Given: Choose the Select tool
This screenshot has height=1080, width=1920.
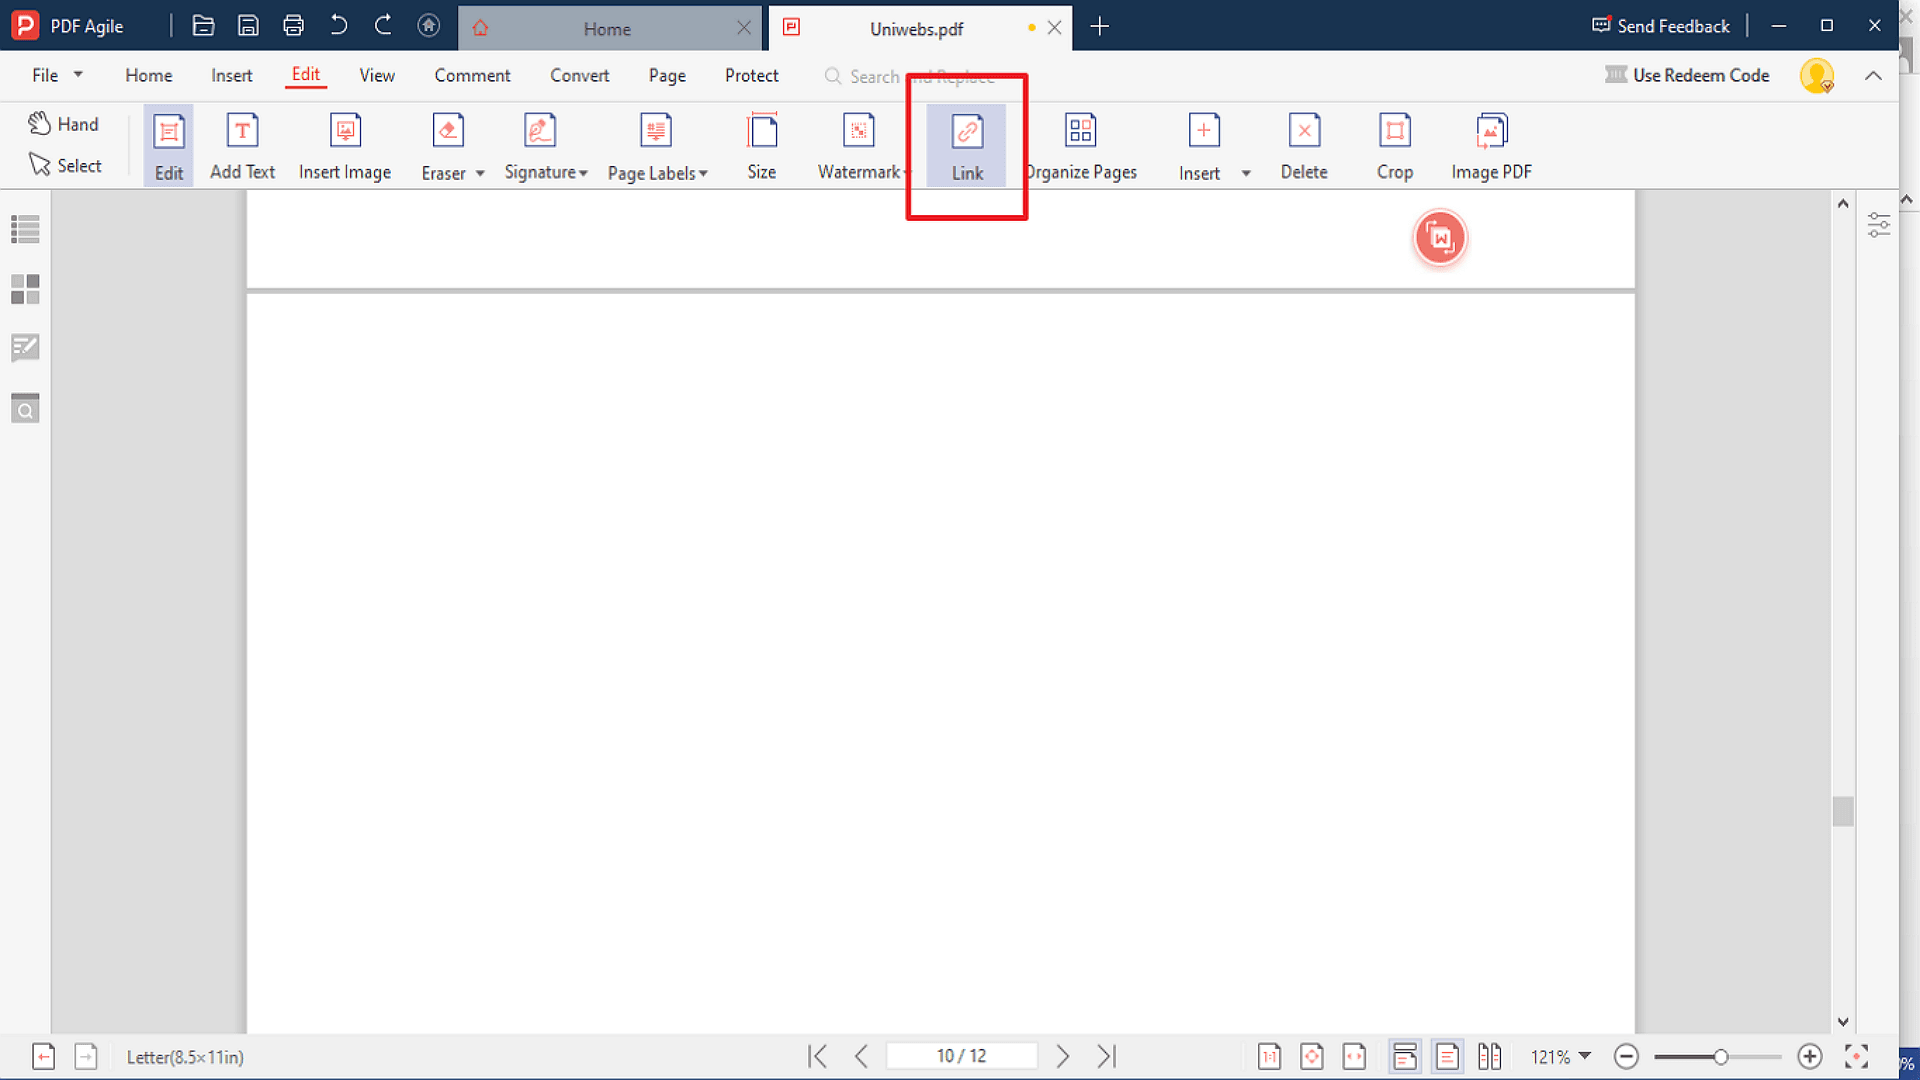Looking at the screenshot, I should tap(65, 165).
